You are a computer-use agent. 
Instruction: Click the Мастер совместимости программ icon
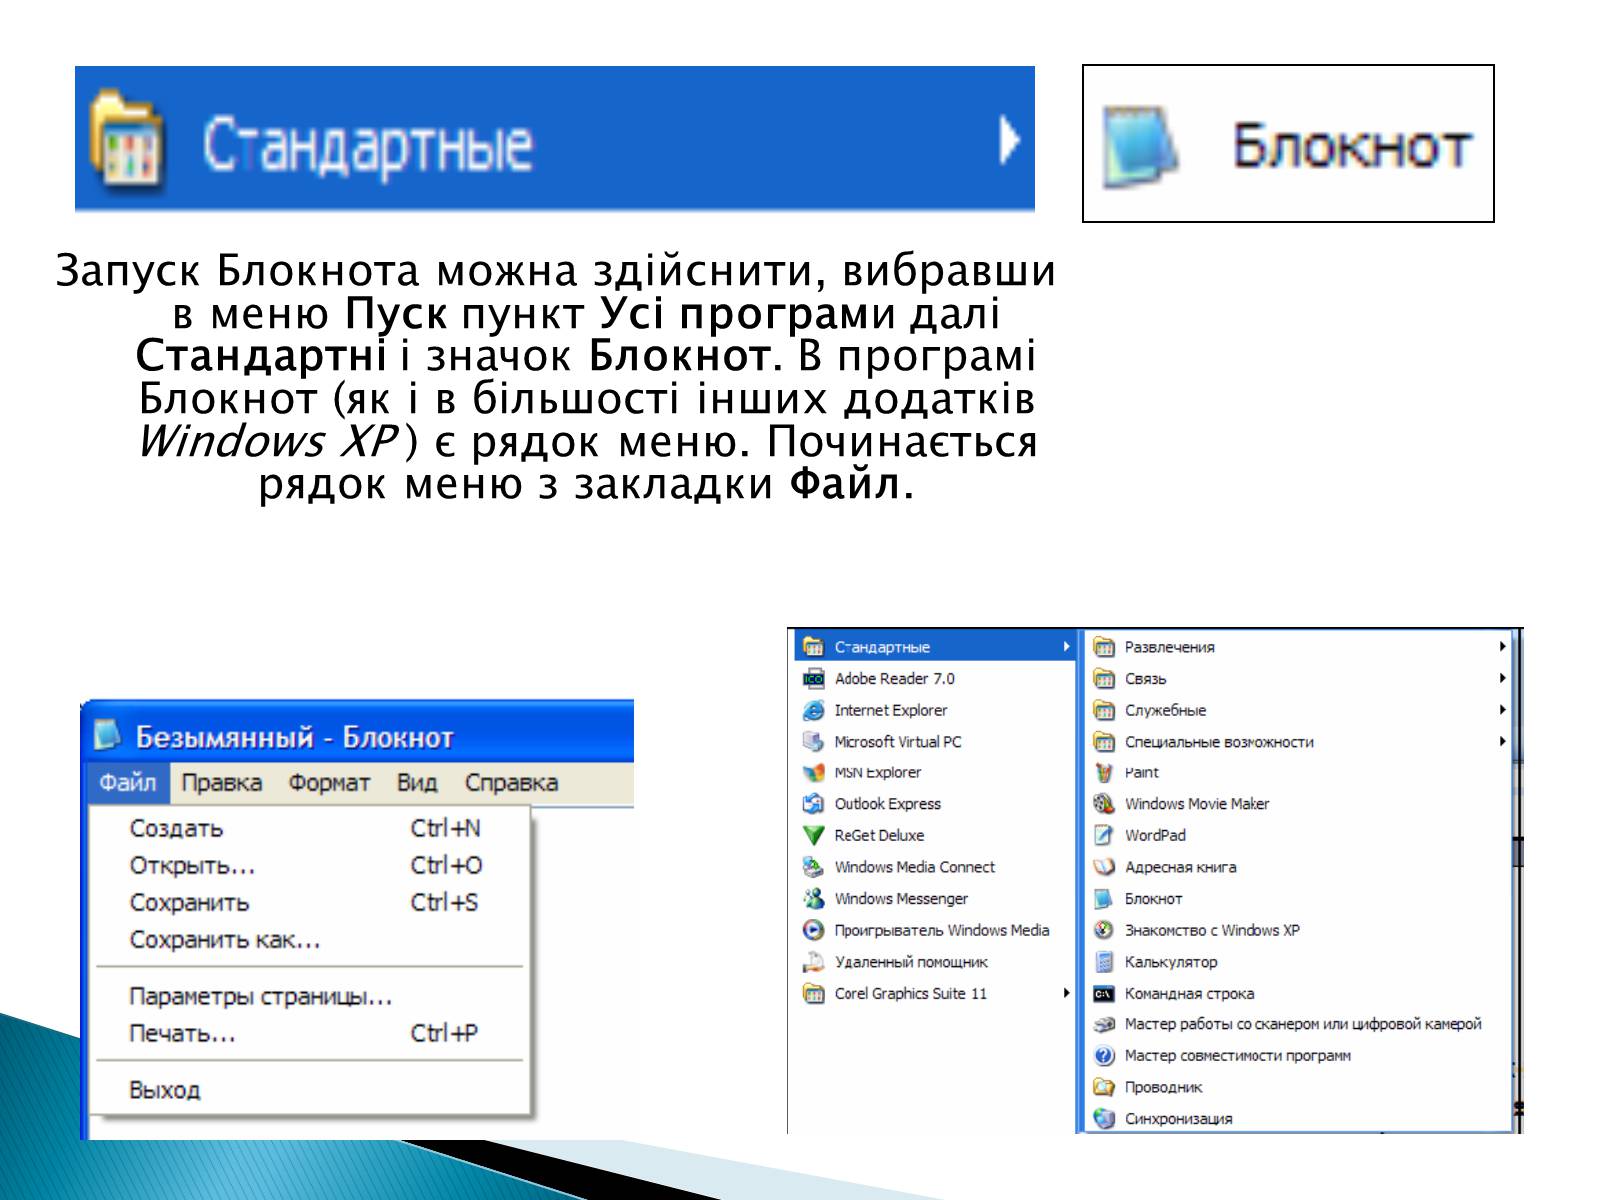click(x=1104, y=1056)
